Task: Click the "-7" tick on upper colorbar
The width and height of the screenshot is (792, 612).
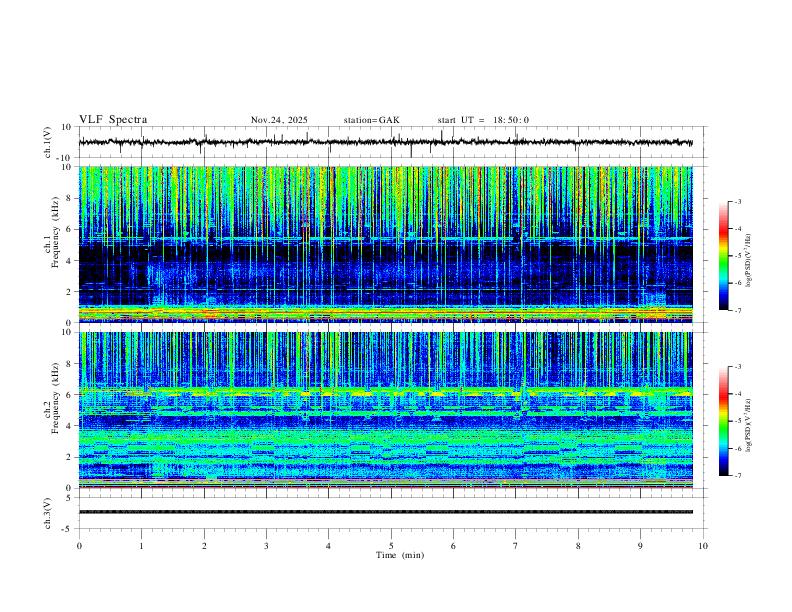Action: tap(737, 310)
